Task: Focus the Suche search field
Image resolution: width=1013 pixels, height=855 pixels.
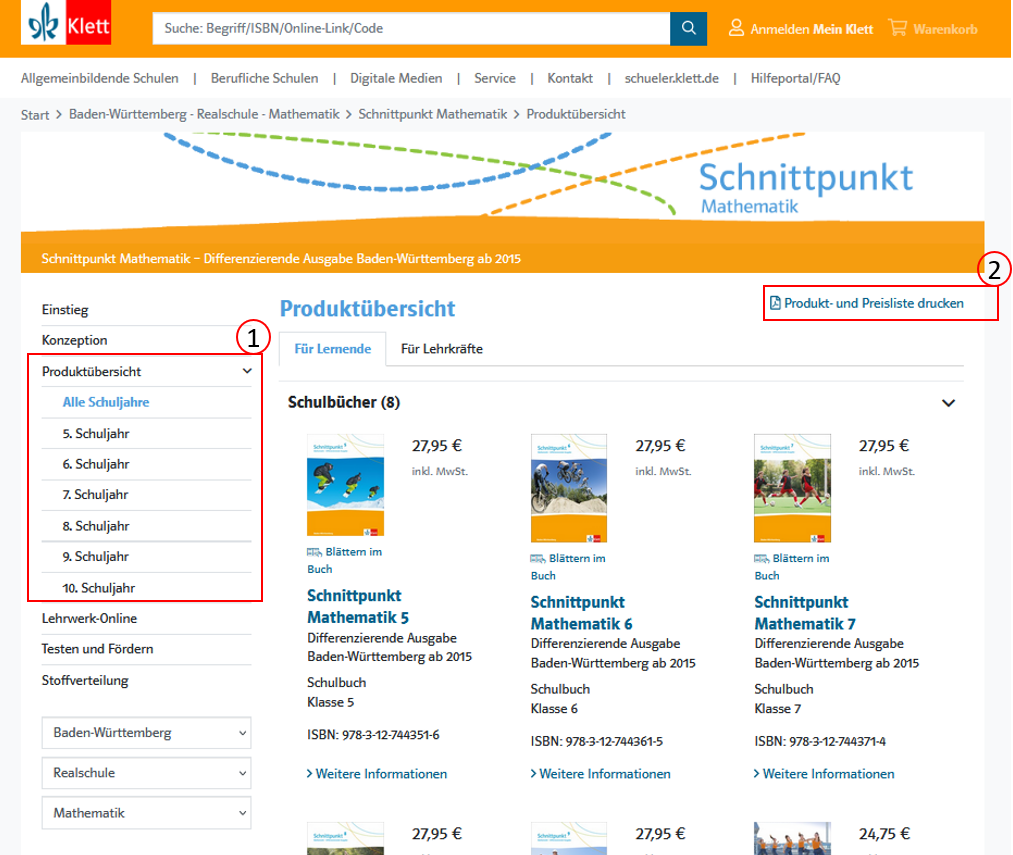Action: tap(411, 28)
